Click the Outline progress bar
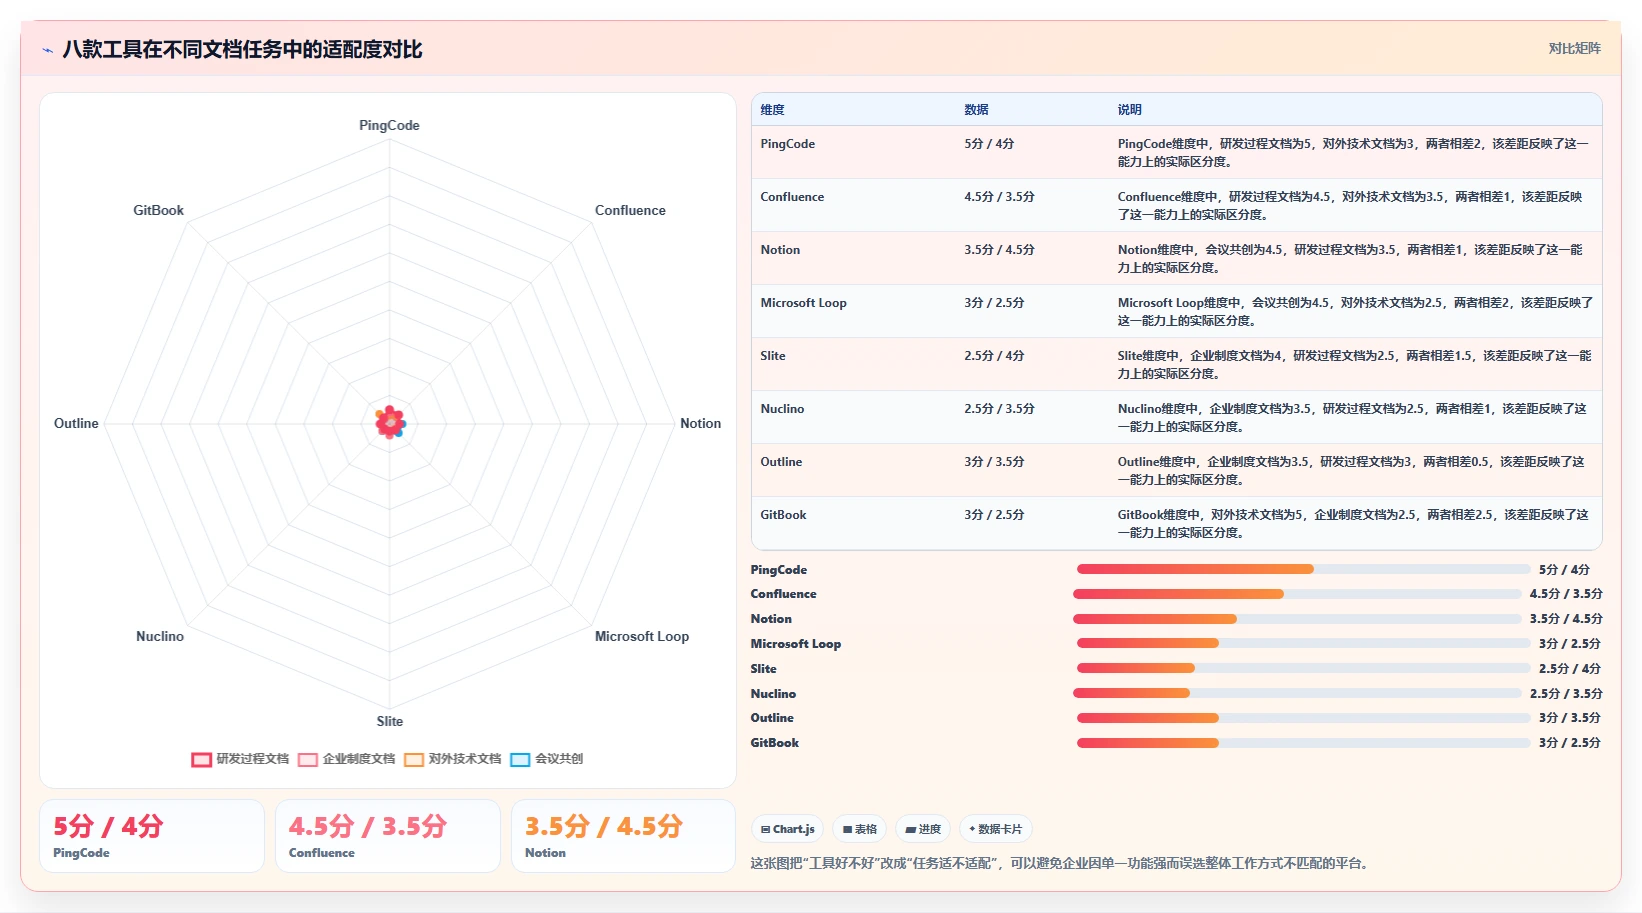The width and height of the screenshot is (1642, 913). (x=1303, y=718)
